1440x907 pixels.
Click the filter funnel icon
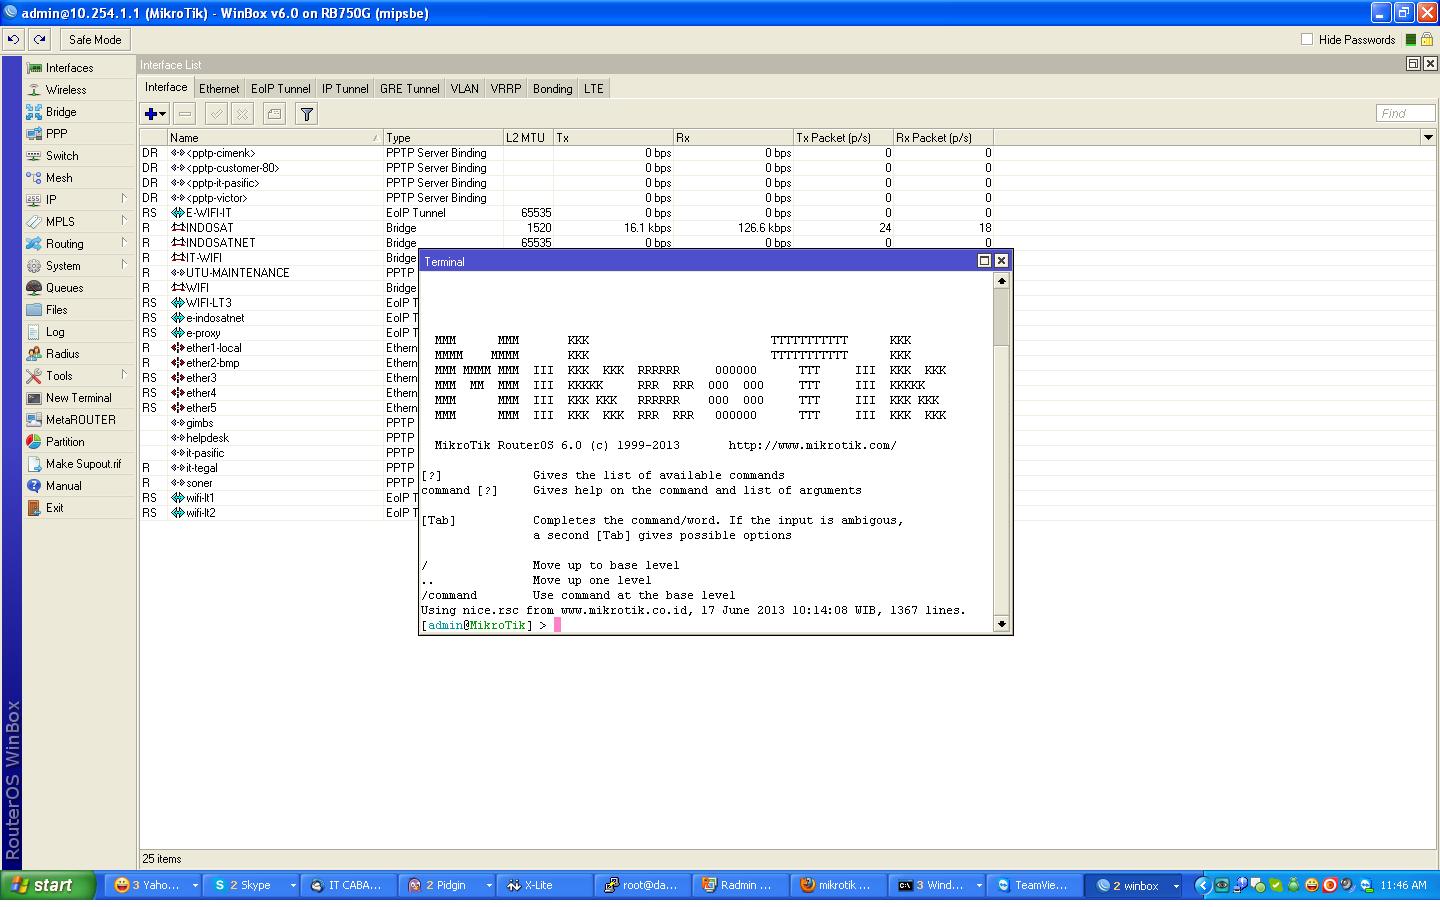(x=307, y=114)
